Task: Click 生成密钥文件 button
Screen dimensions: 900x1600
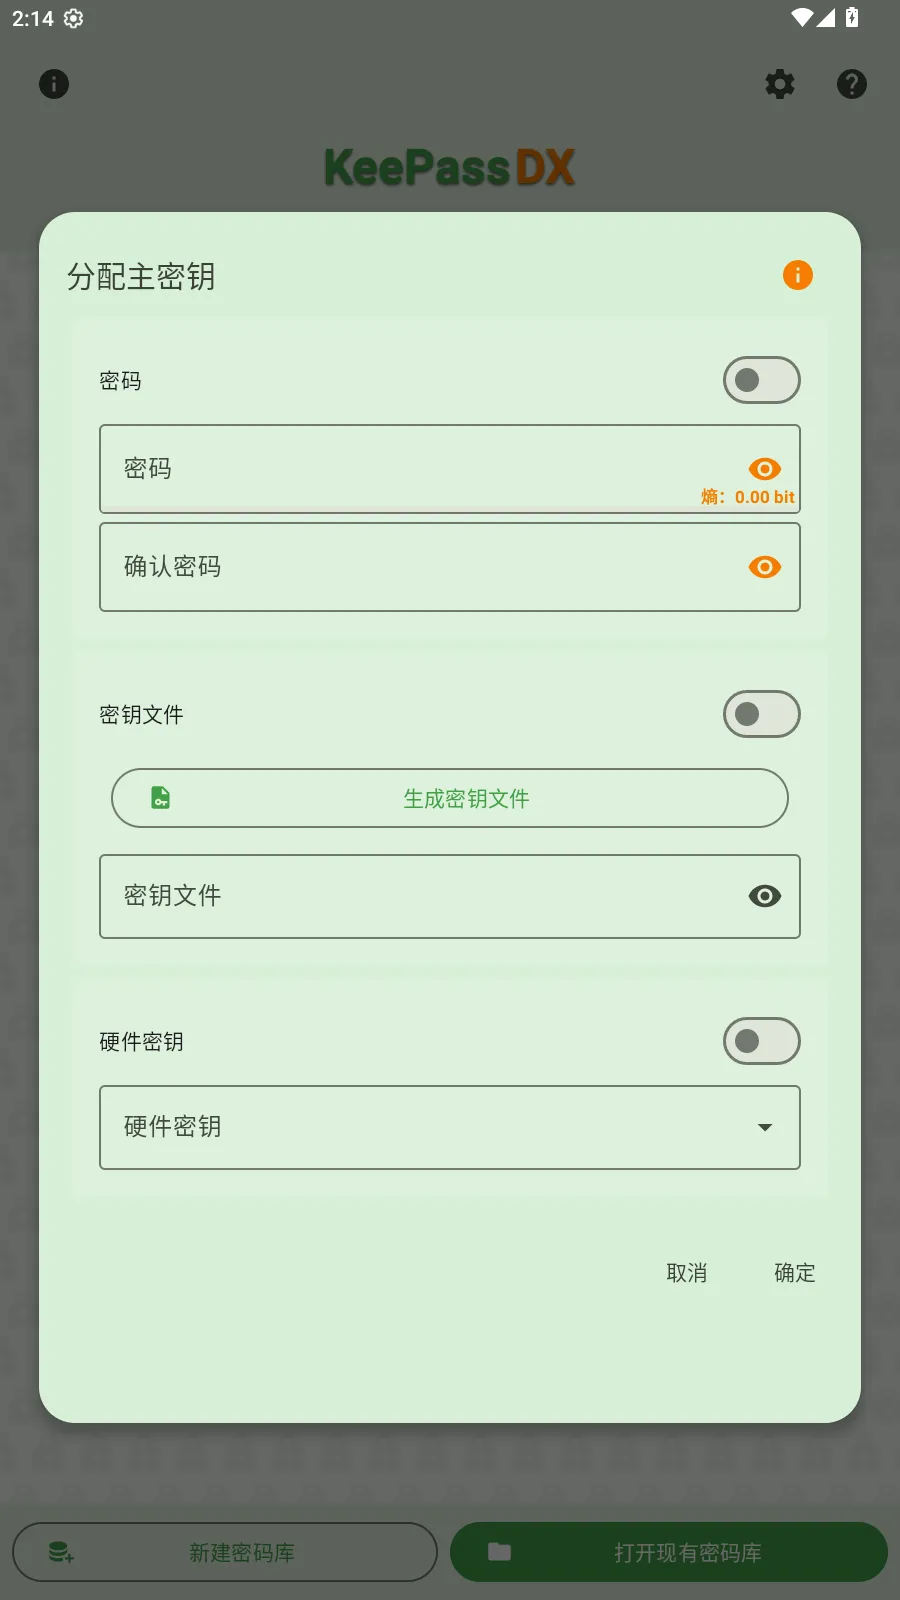Action: tap(466, 798)
